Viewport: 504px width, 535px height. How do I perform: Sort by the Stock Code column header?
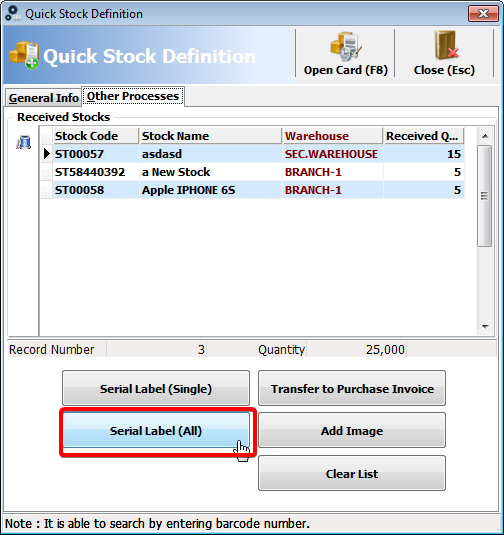click(96, 136)
